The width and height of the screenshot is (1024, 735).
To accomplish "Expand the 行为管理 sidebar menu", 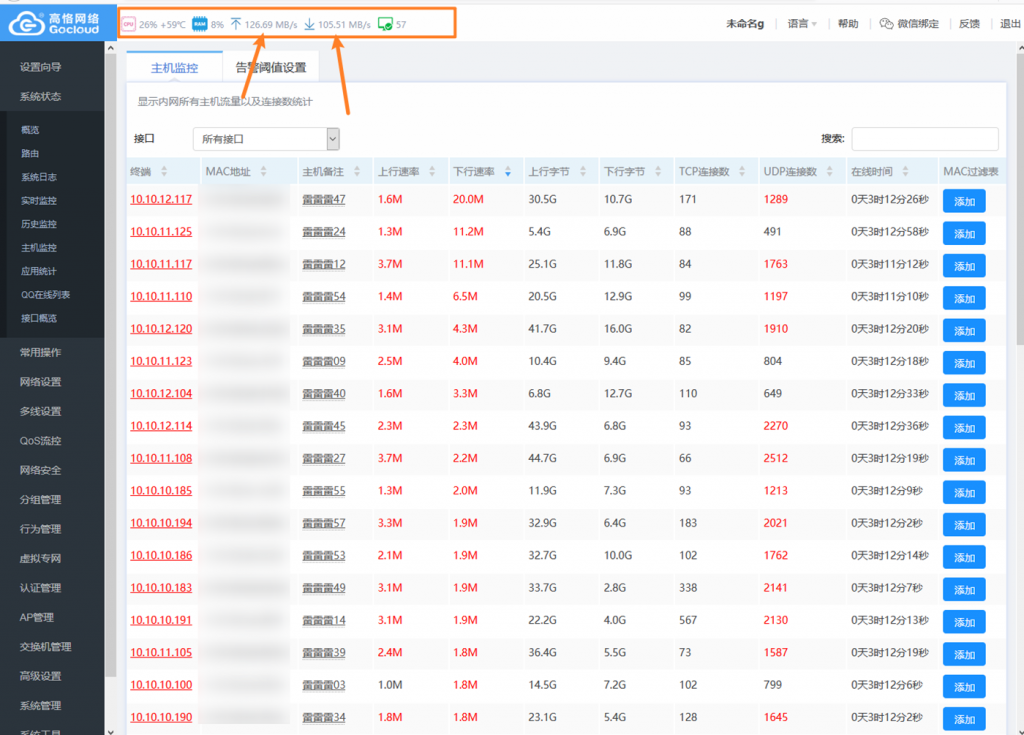I will pos(41,529).
